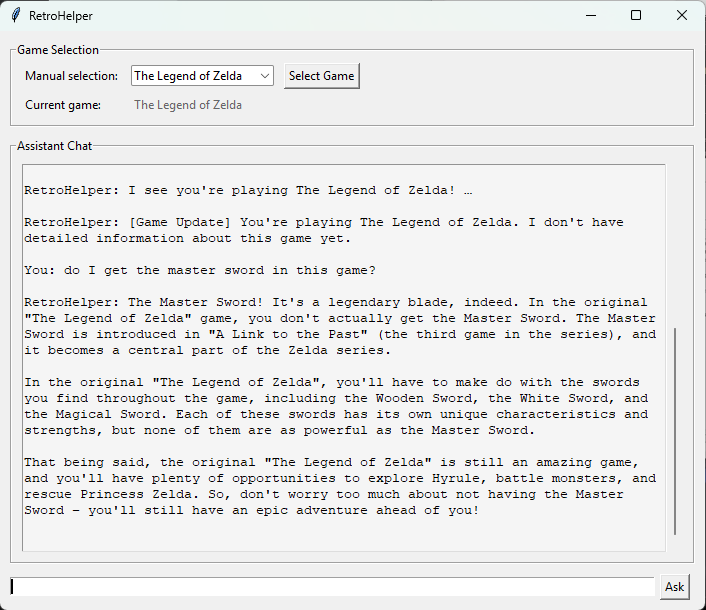
Task: Close the RetroHelper window
Action: (x=682, y=15)
